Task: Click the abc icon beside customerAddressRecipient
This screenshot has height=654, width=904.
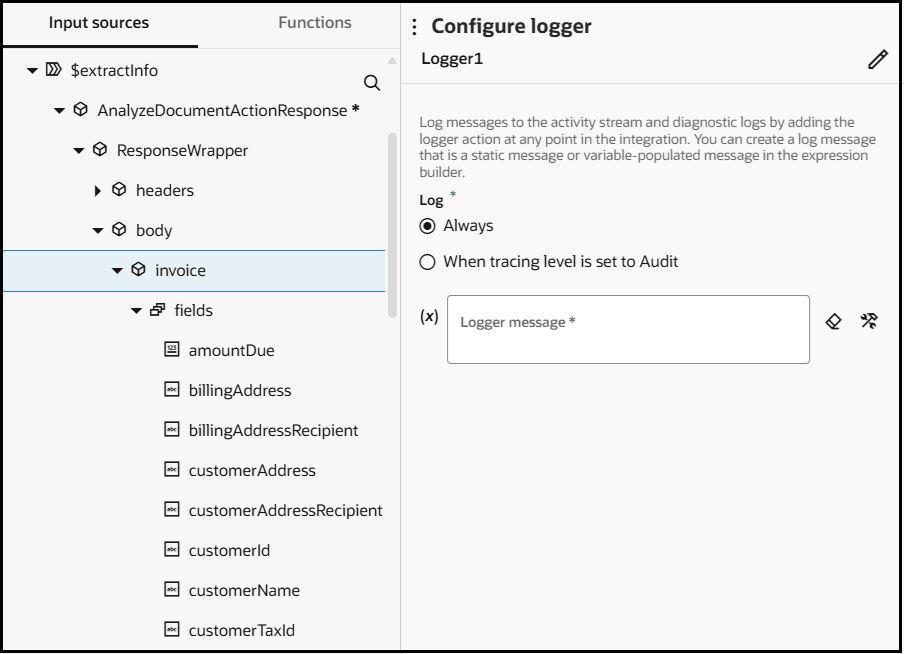Action: 172,509
